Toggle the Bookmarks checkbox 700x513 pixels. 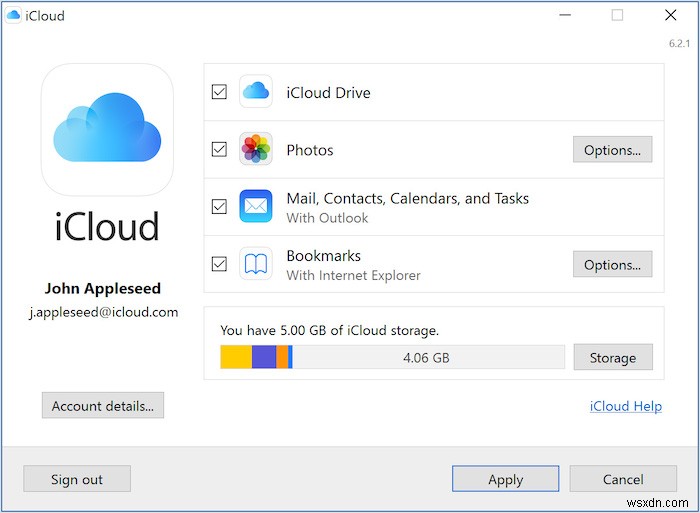click(219, 264)
